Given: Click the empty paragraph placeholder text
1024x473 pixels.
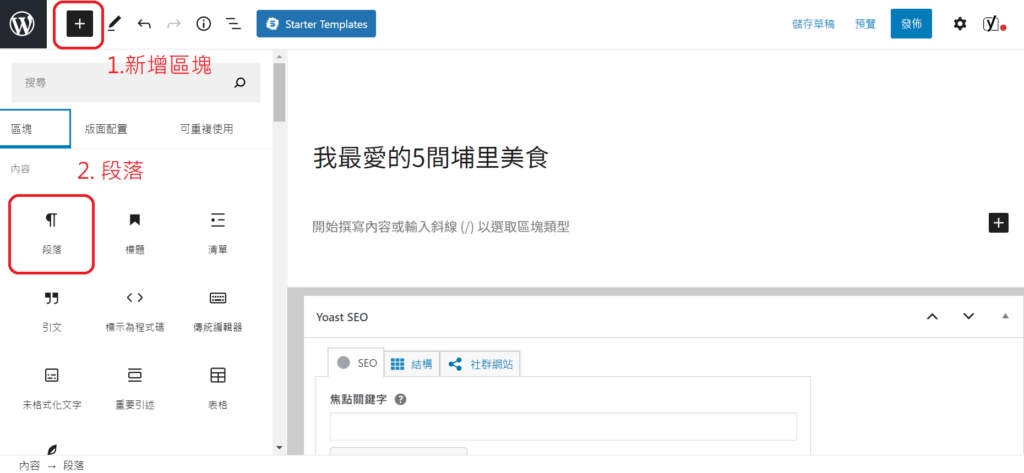Looking at the screenshot, I should [x=441, y=226].
